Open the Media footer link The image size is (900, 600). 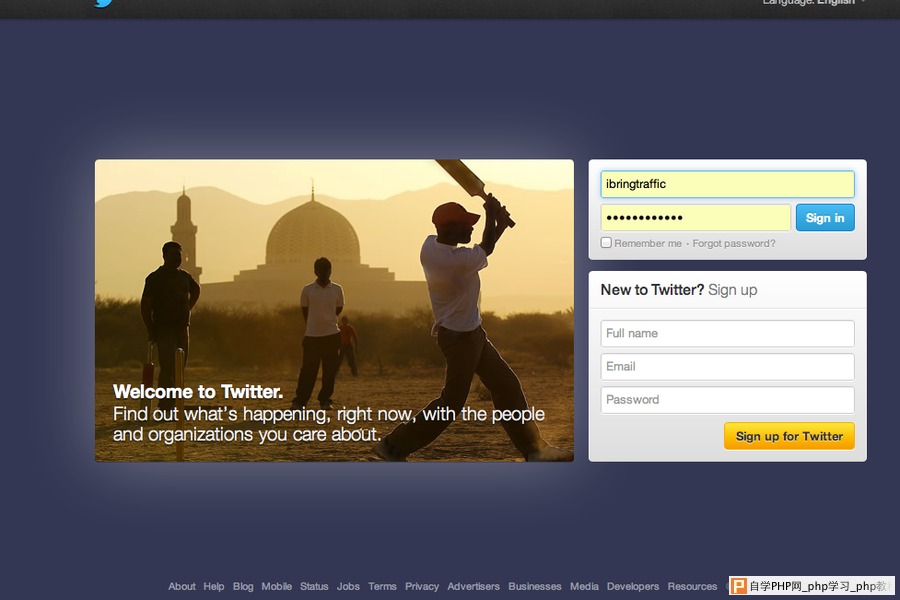click(584, 586)
